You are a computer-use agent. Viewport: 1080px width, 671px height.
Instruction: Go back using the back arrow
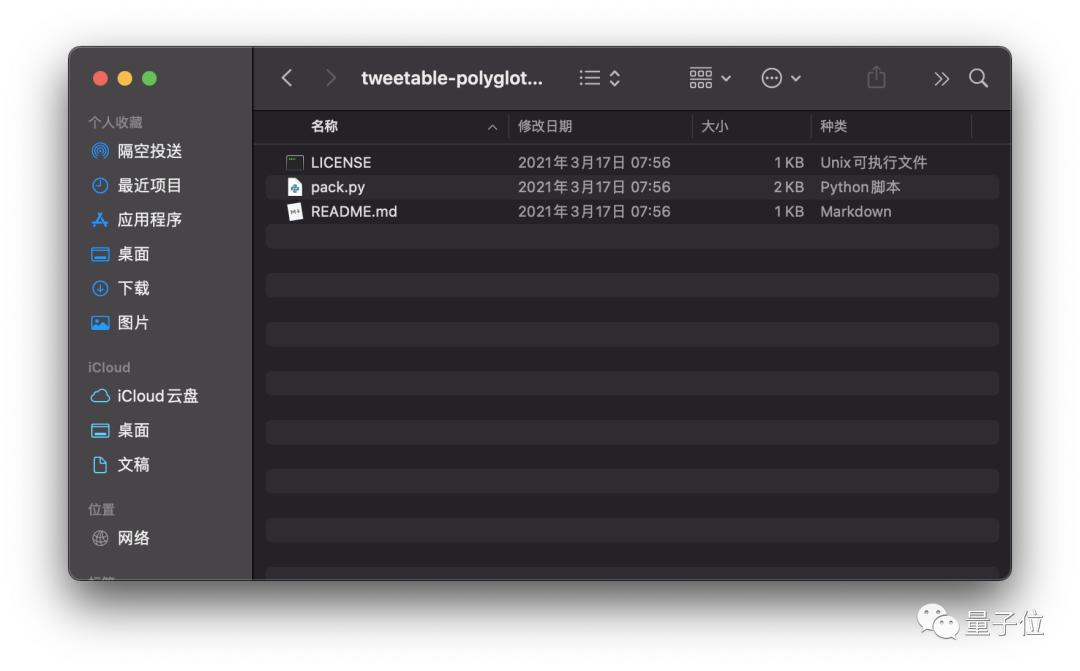pyautogui.click(x=287, y=77)
